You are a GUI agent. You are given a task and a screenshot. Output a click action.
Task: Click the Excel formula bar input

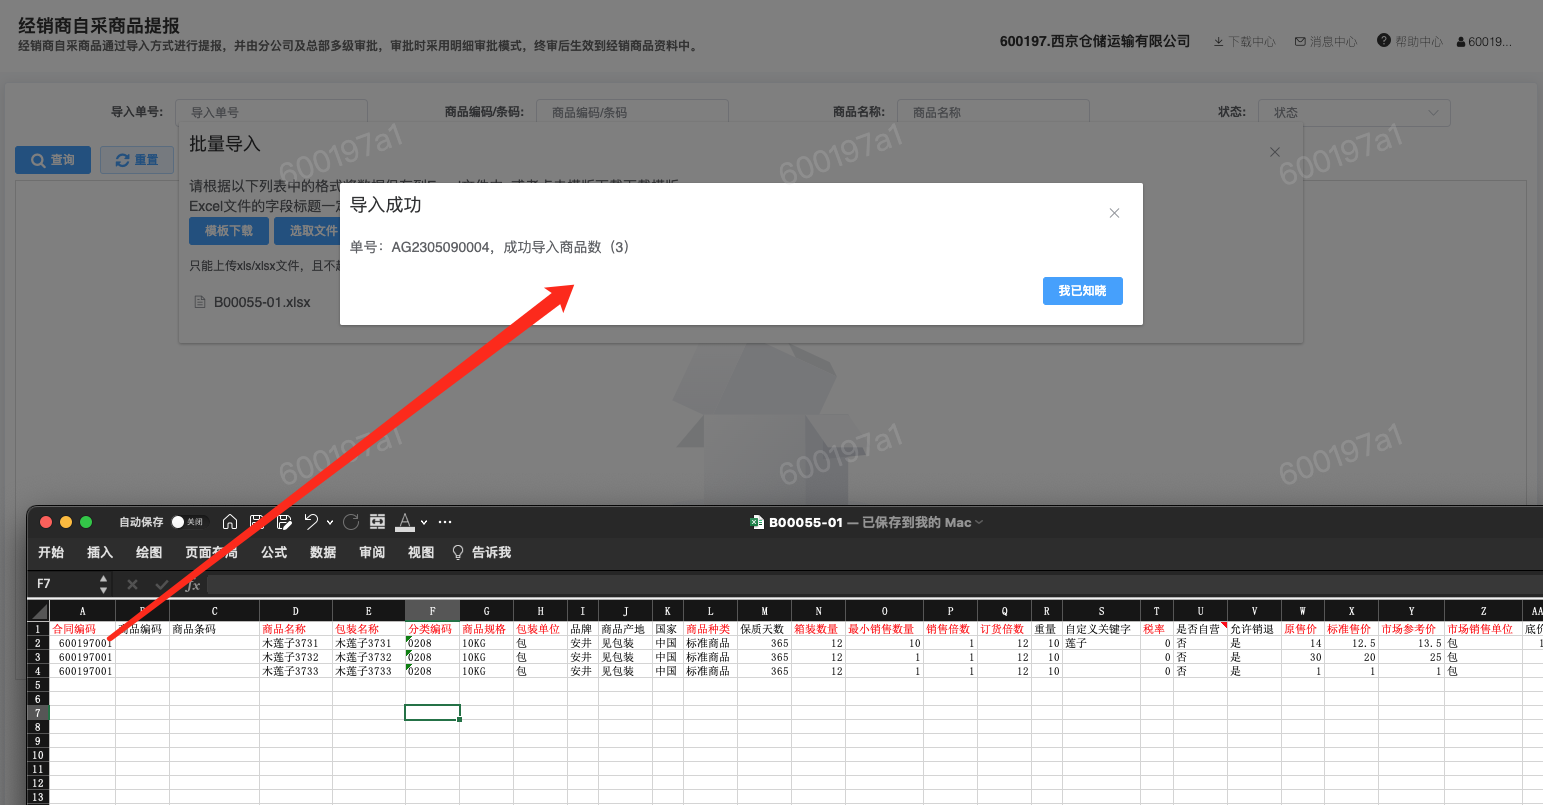(875, 584)
